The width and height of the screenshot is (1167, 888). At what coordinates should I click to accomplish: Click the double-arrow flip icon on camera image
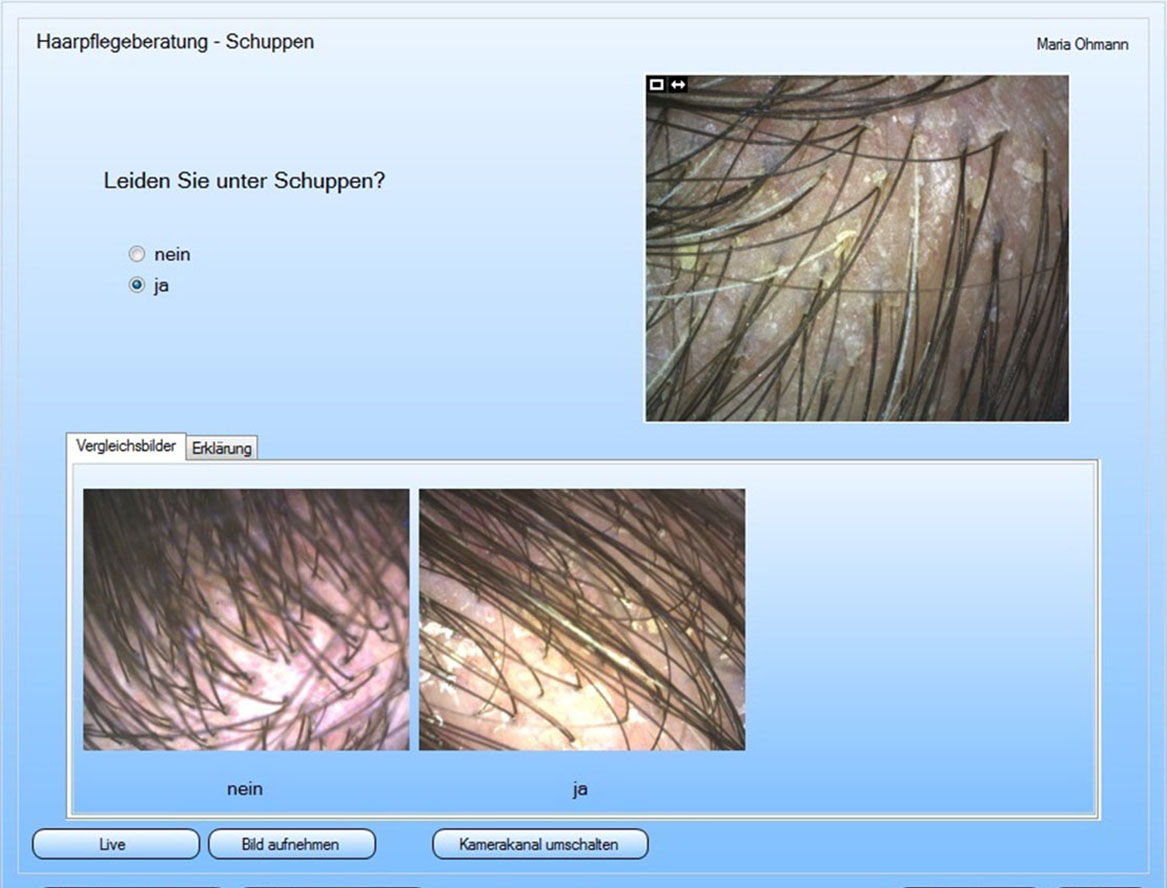point(678,85)
